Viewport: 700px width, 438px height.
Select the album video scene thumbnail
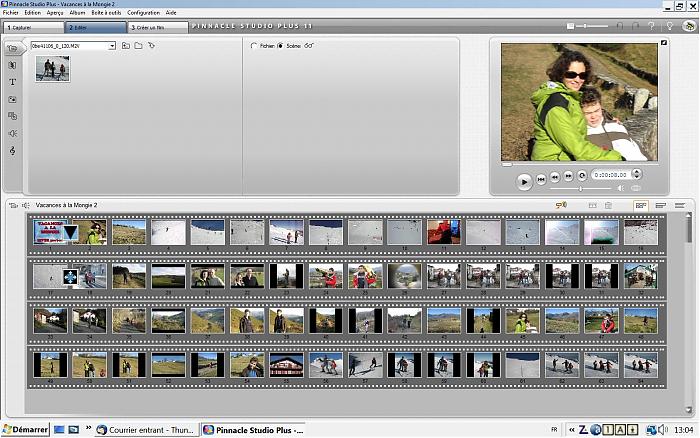(x=53, y=69)
